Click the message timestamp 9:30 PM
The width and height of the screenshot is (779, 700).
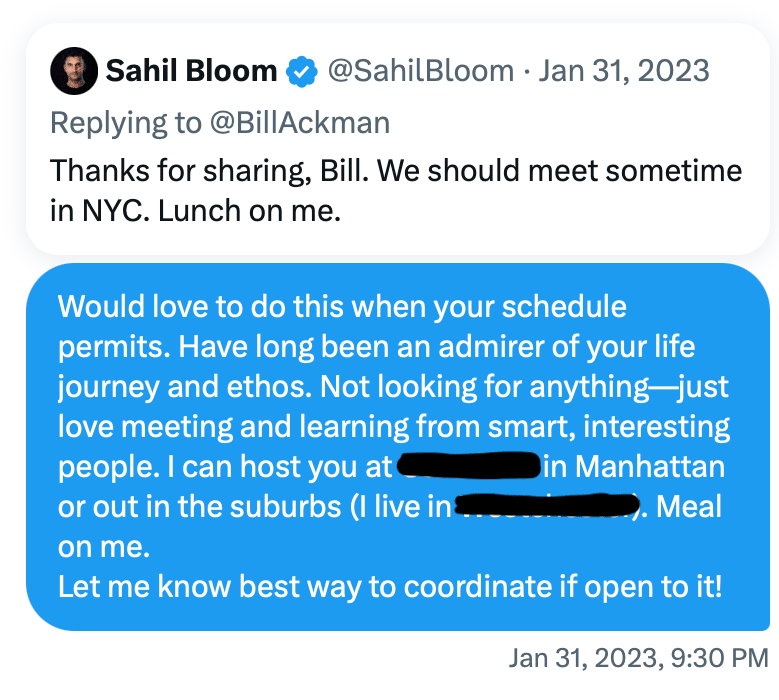coord(719,658)
